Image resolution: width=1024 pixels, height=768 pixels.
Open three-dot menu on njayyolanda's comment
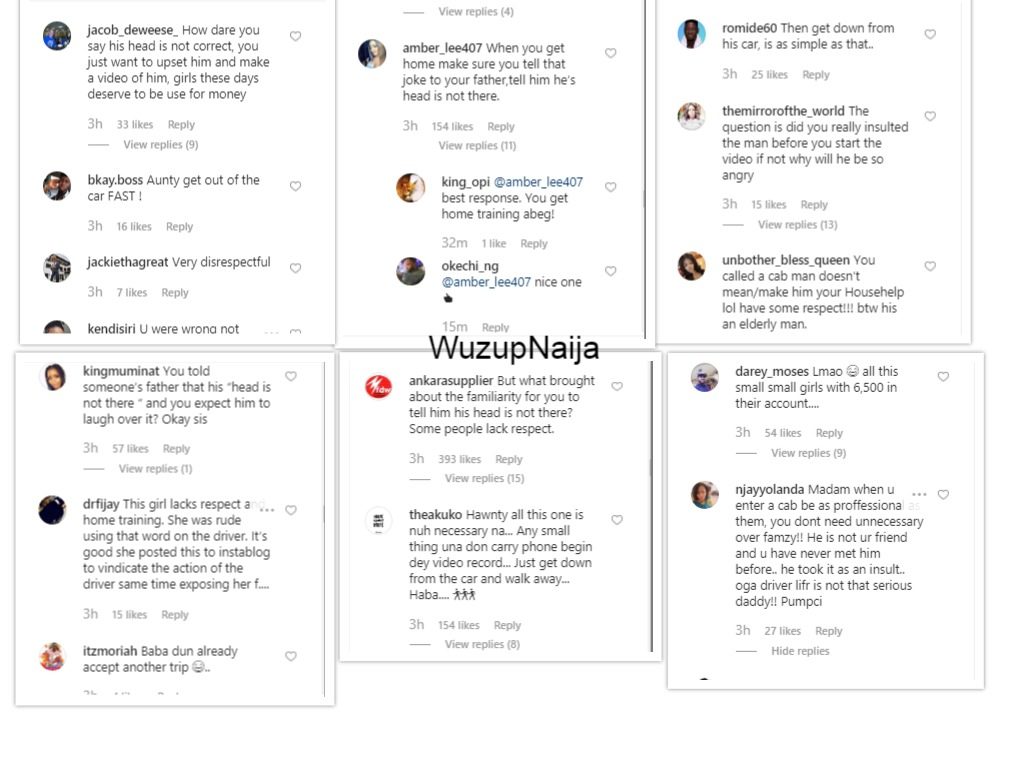pyautogui.click(x=919, y=495)
